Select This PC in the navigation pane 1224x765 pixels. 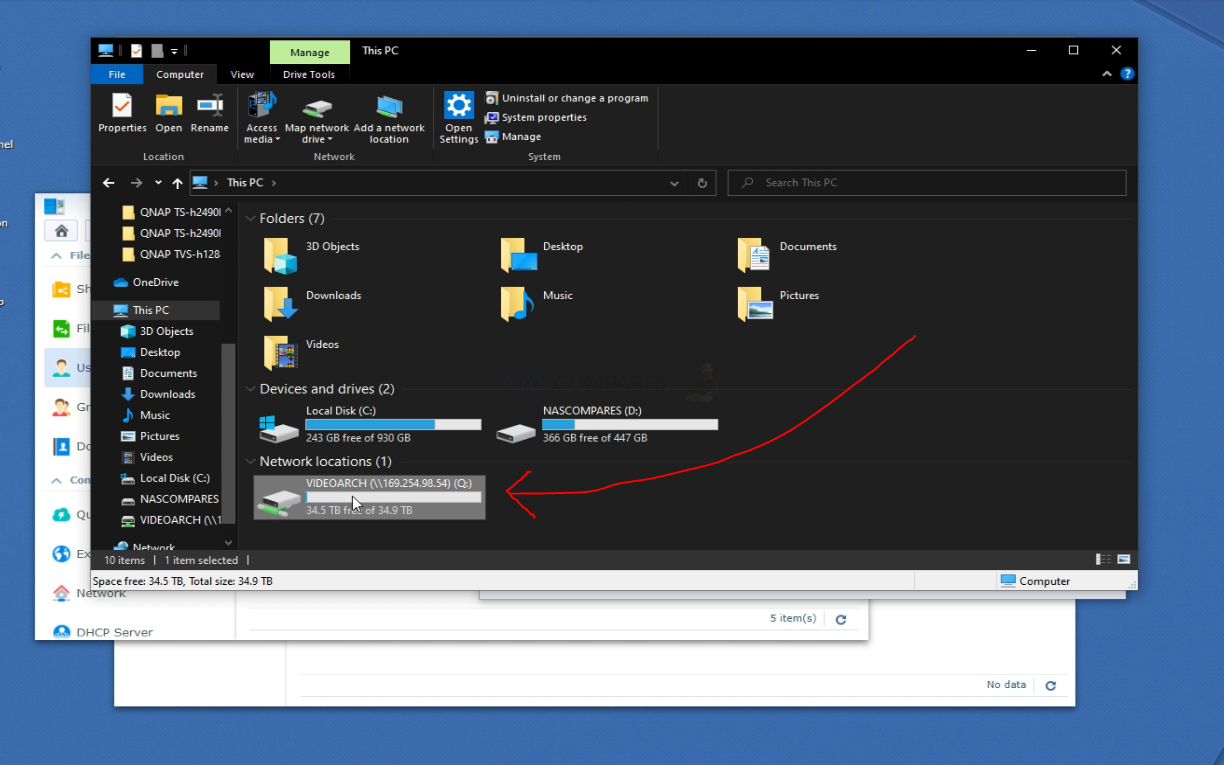[151, 310]
